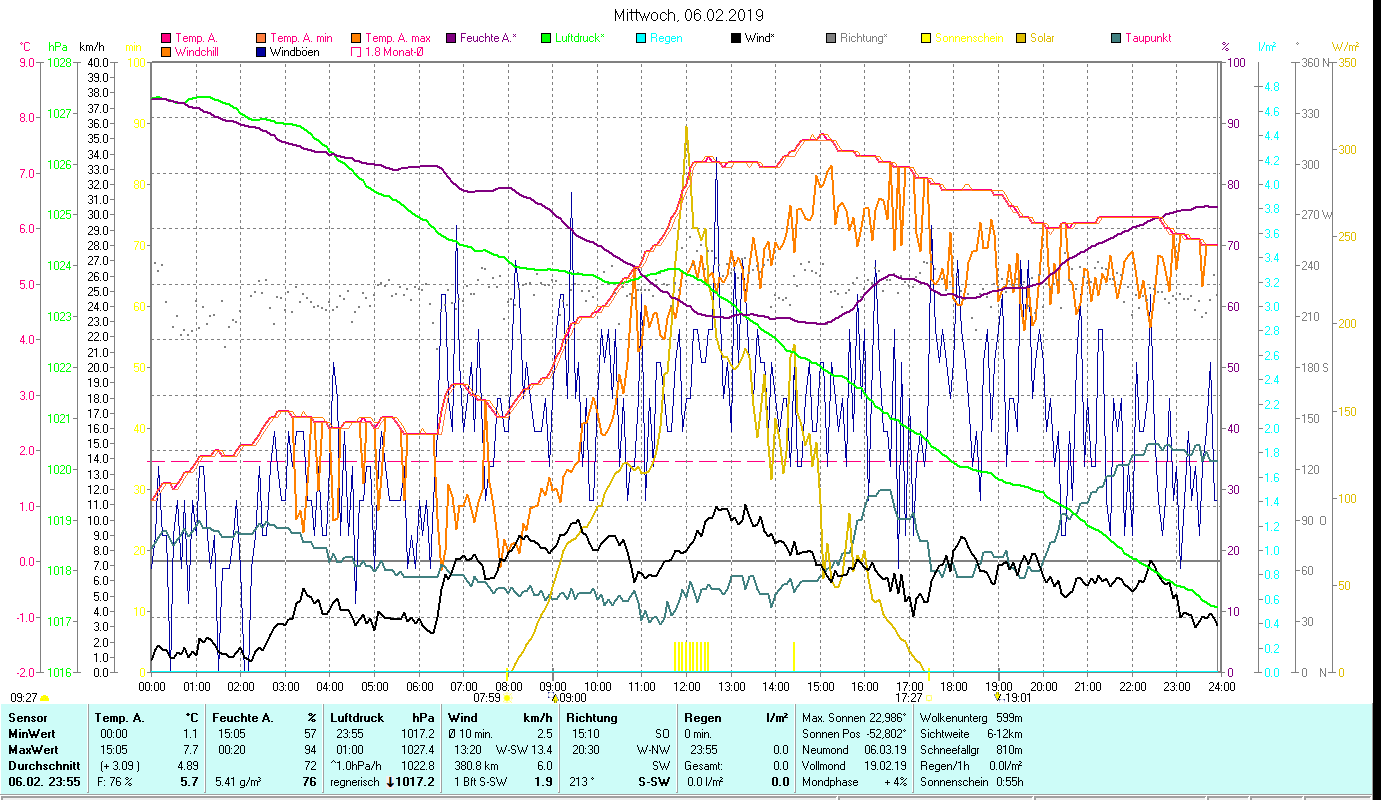Screen dimensions: 1381x800
Task: Click the Sensor table header
Action: (x=27, y=718)
